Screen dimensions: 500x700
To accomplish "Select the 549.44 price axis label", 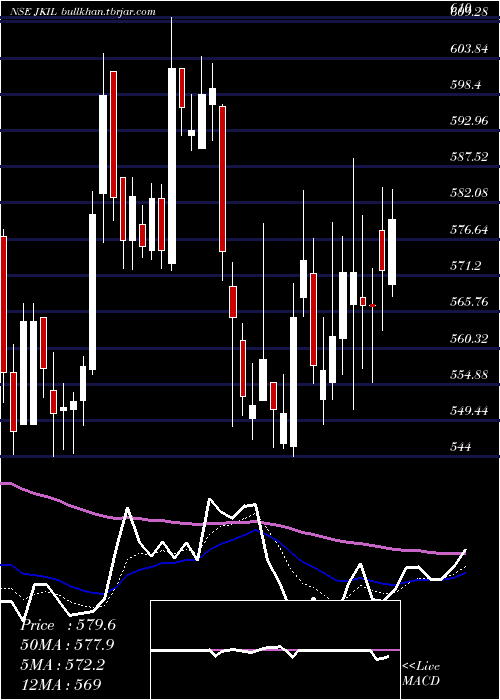I will [x=469, y=410].
